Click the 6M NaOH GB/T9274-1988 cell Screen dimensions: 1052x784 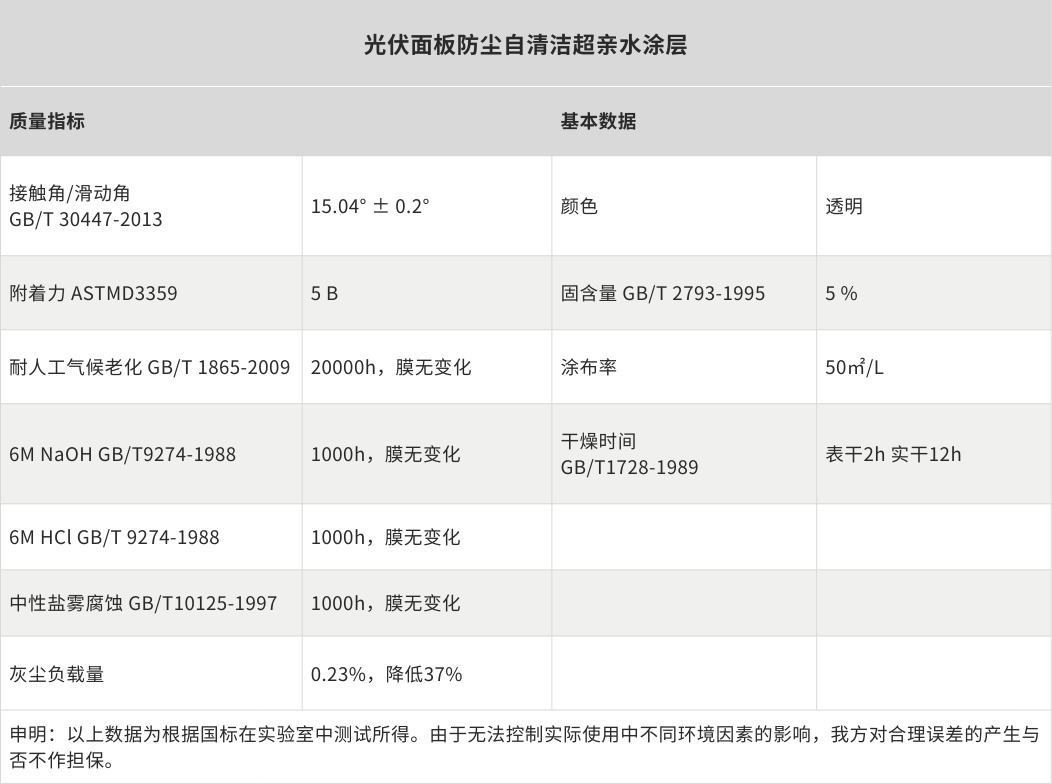click(122, 454)
